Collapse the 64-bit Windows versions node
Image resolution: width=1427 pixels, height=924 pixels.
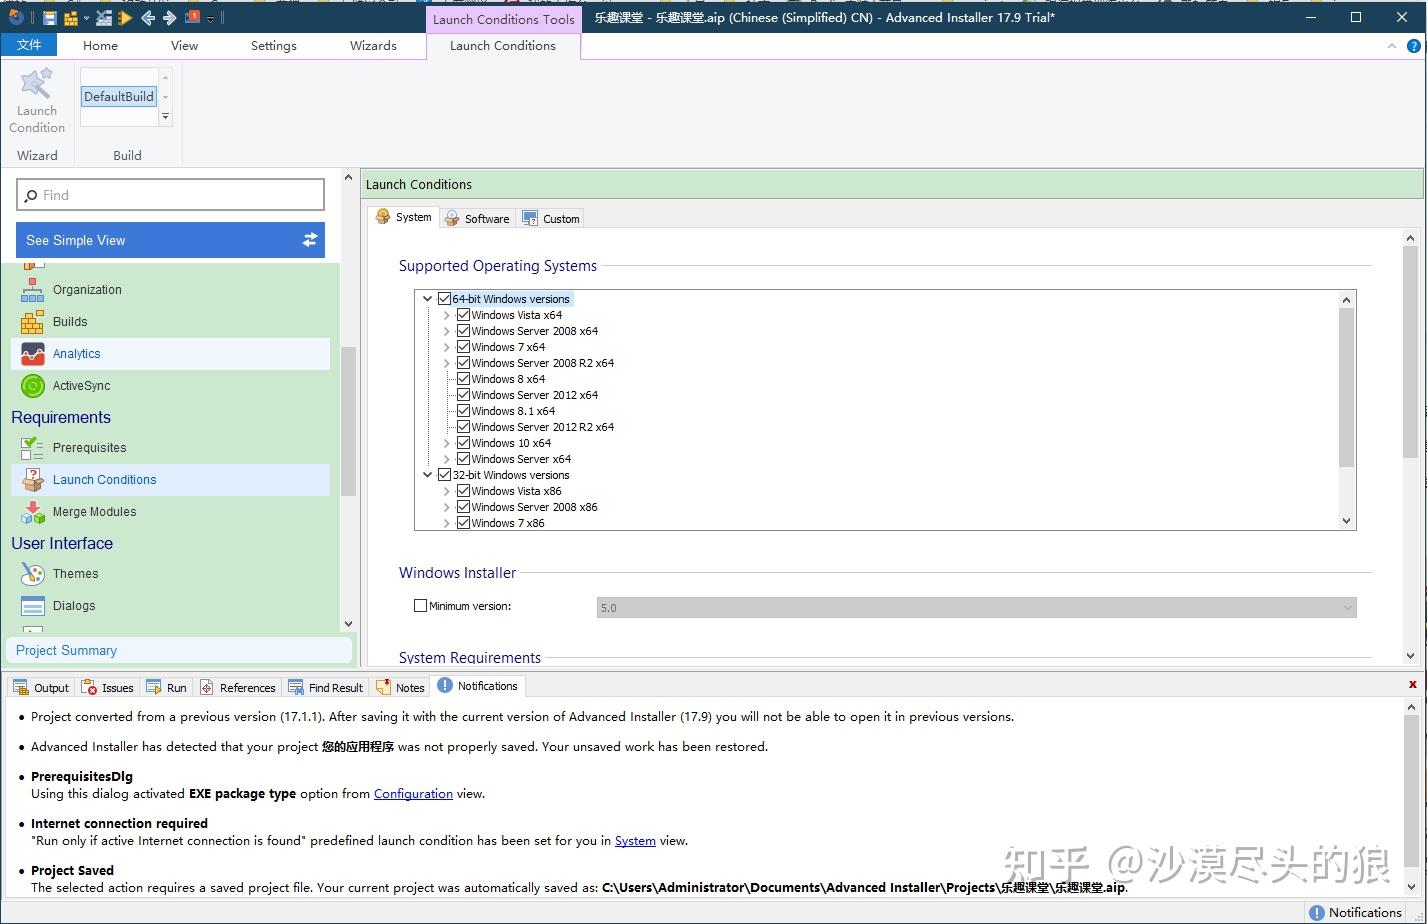pyautogui.click(x=428, y=299)
